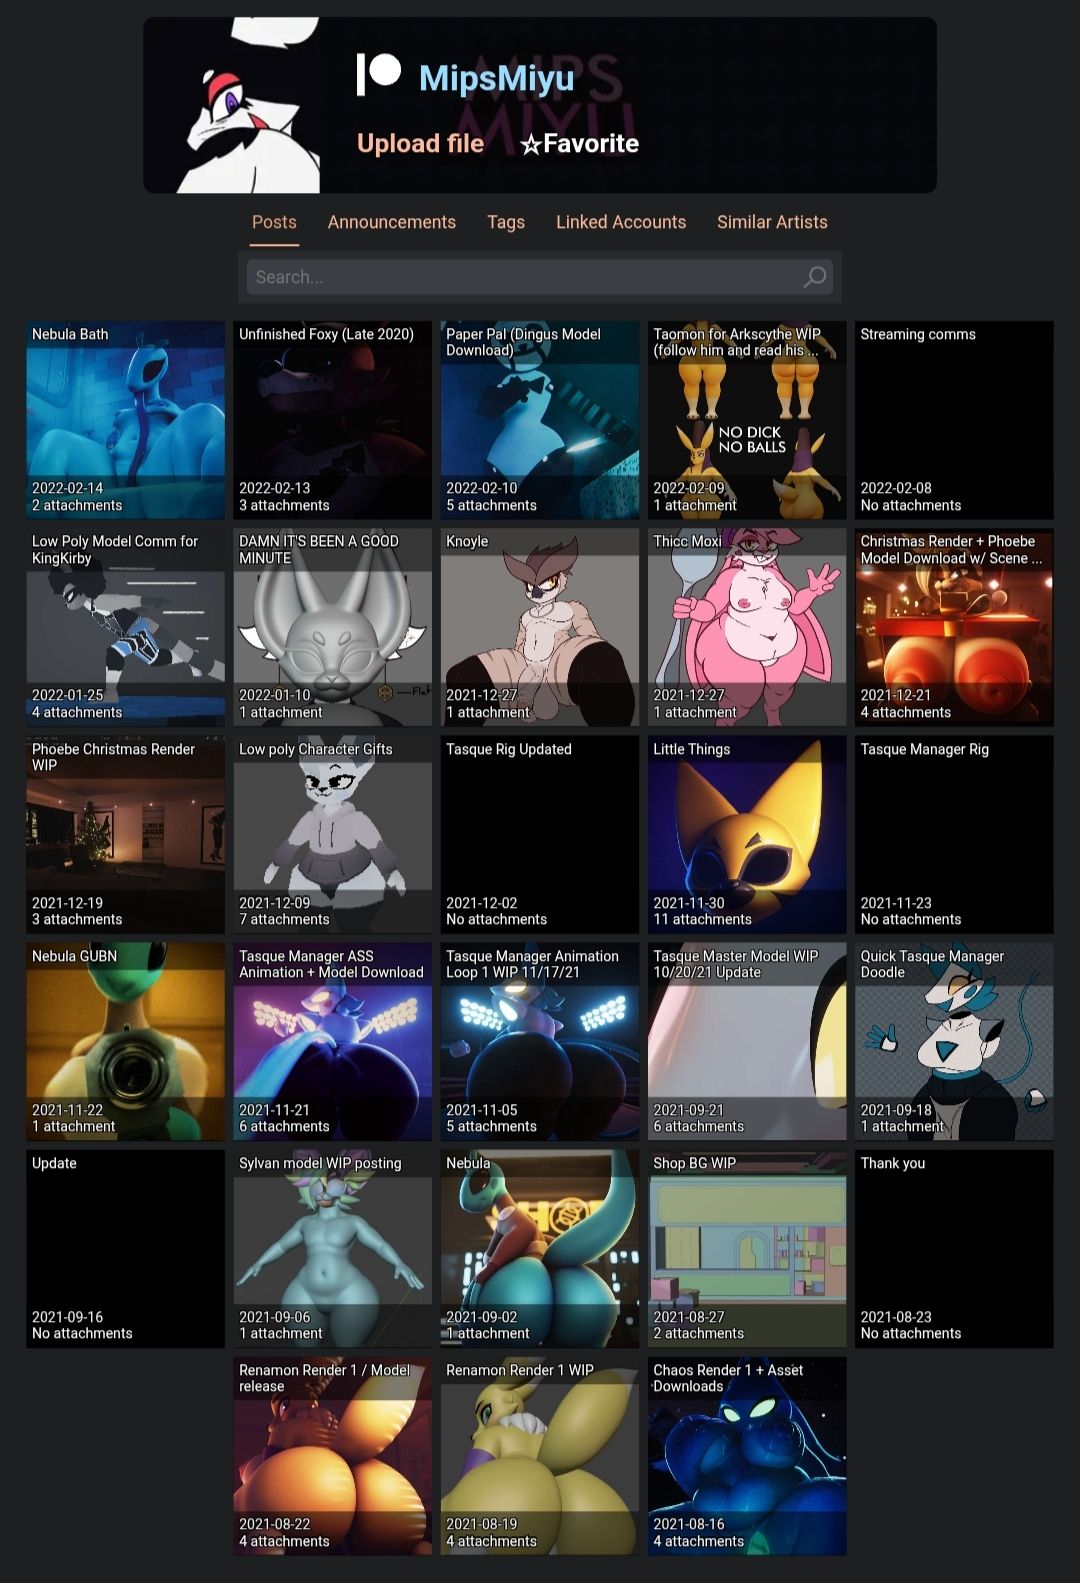Open Quick Tasque Manager Doodle post

pos(954,1041)
